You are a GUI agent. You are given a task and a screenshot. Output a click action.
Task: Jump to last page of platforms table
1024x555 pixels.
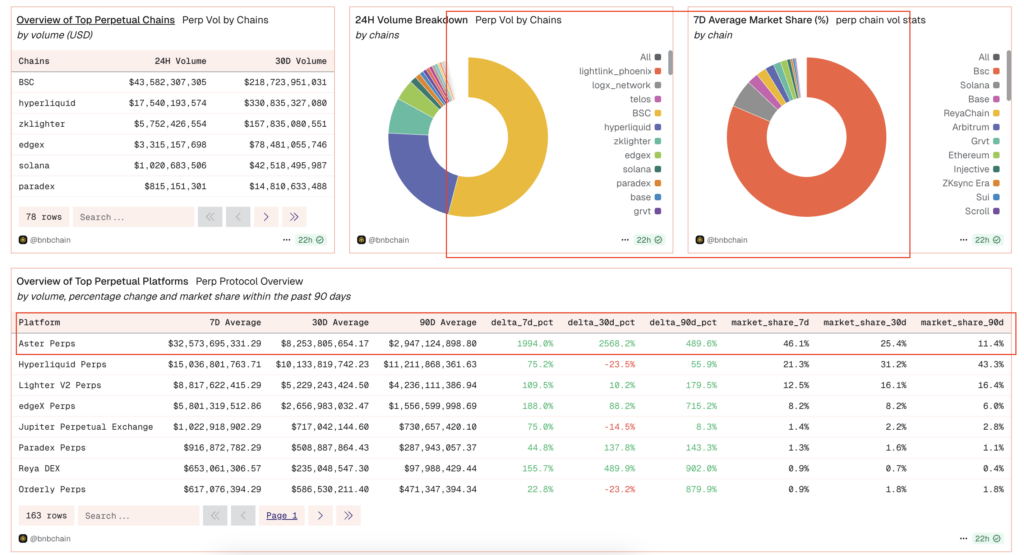(347, 515)
